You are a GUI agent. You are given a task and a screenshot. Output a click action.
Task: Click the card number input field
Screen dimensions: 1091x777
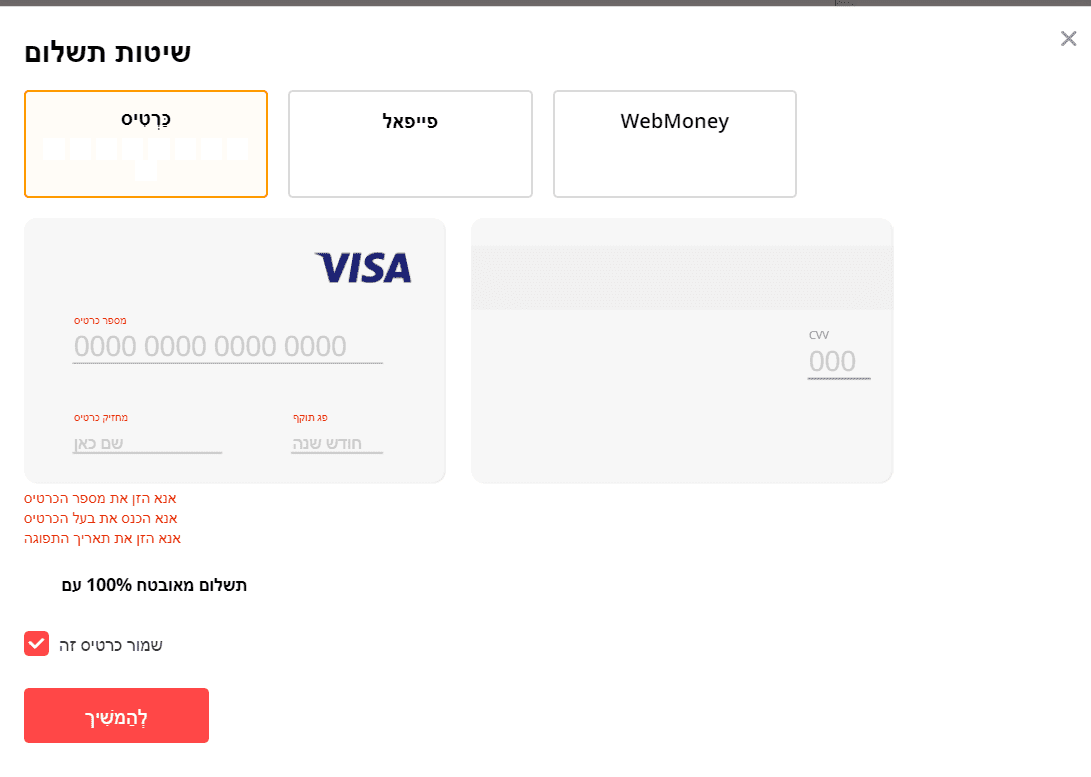click(227, 347)
